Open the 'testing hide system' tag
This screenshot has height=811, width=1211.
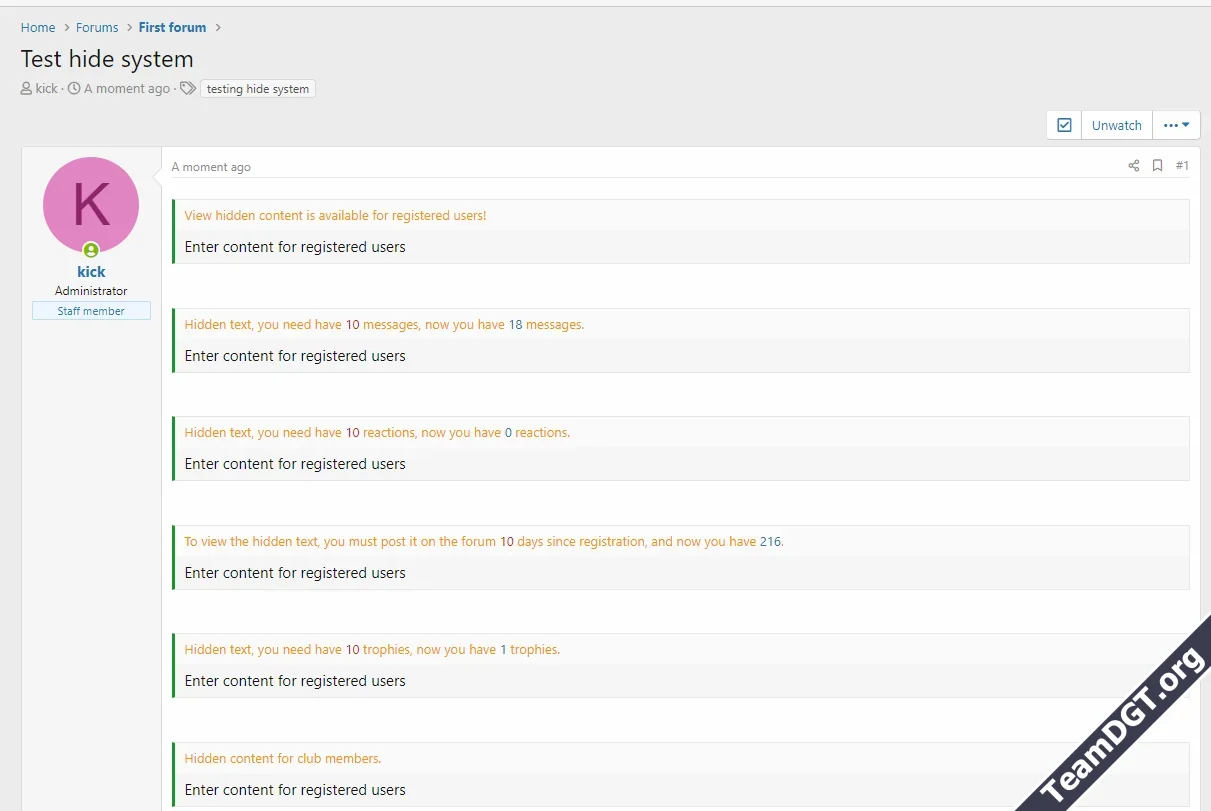(x=257, y=88)
